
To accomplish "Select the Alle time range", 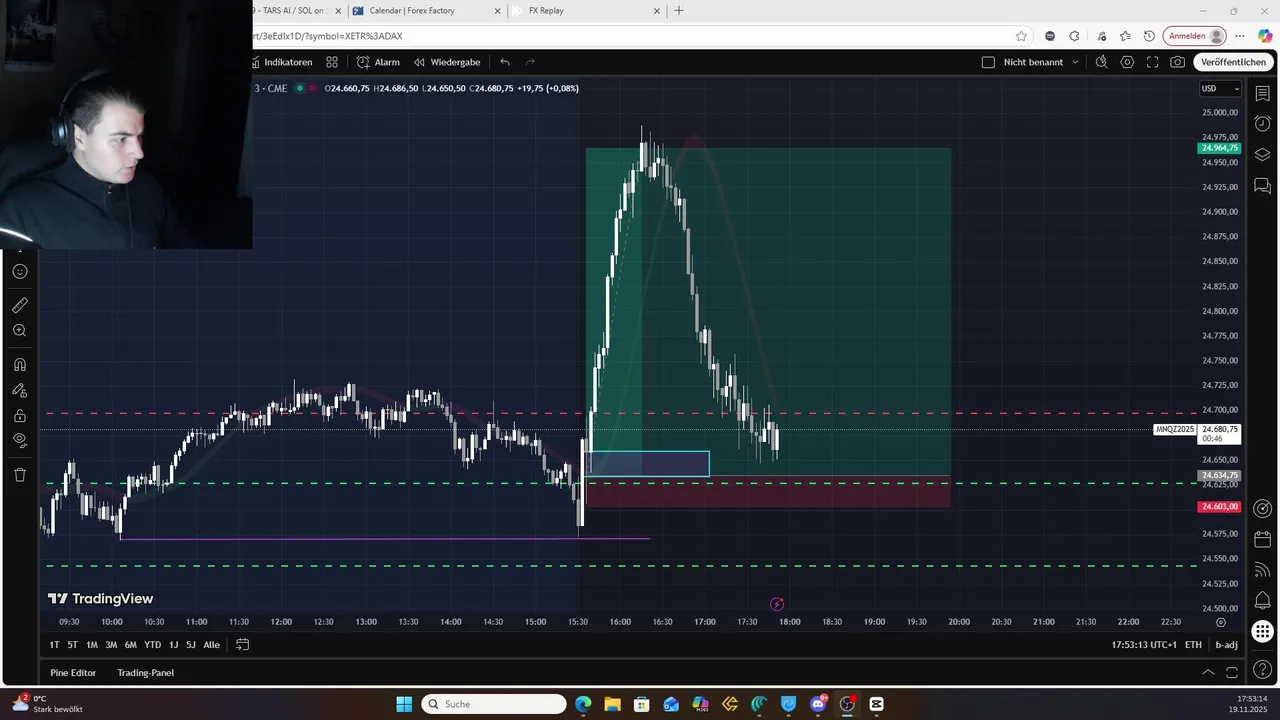I will click(212, 645).
